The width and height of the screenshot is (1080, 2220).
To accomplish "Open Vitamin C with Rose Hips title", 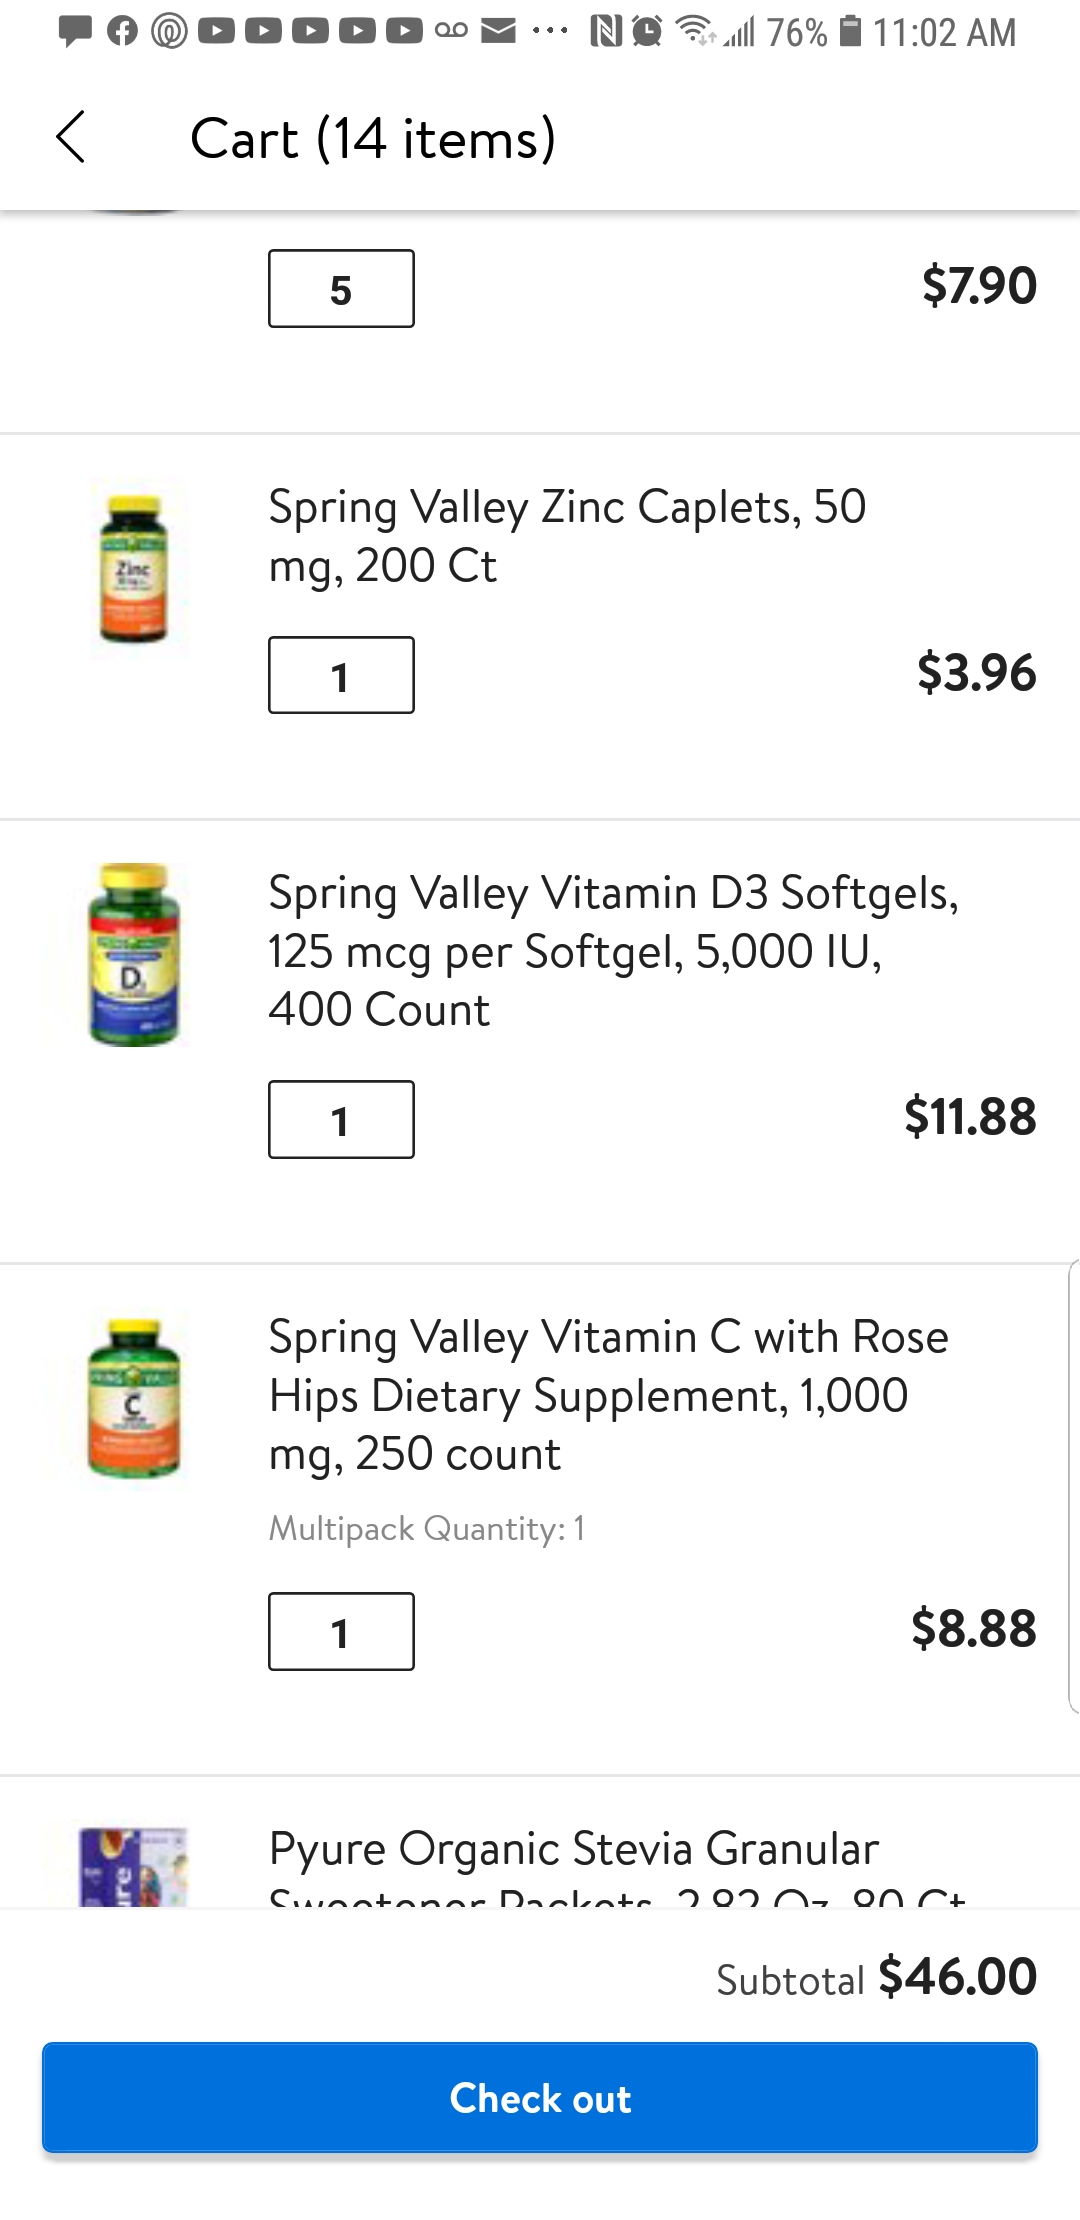I will pyautogui.click(x=608, y=1395).
